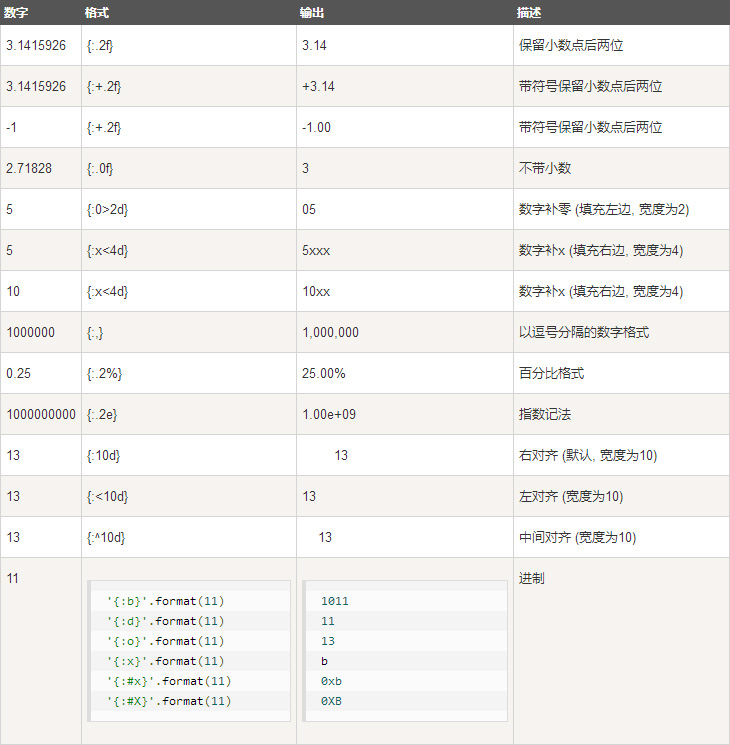Click the 以逗号分隔的数字格式 description
730x745 pixels.
tap(584, 332)
